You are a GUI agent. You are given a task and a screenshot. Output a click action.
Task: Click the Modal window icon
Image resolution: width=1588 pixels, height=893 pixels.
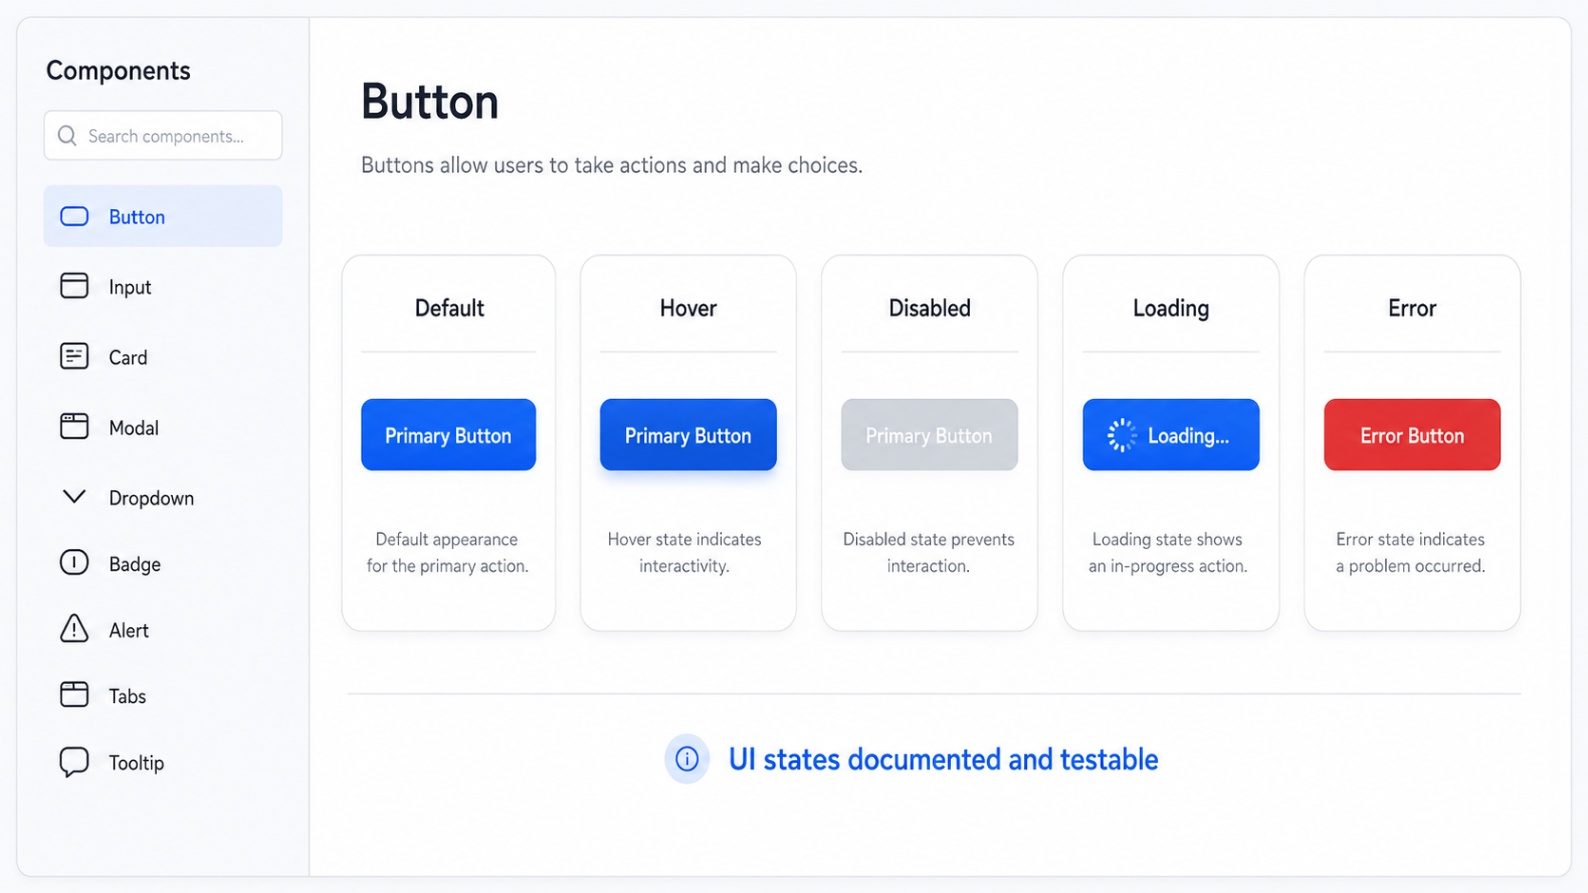pyautogui.click(x=74, y=426)
